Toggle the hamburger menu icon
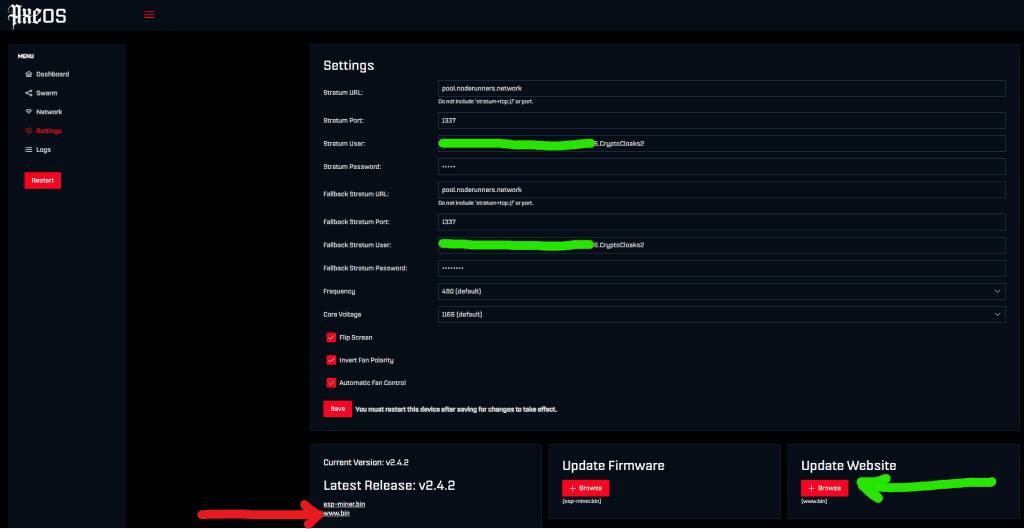 tap(149, 14)
